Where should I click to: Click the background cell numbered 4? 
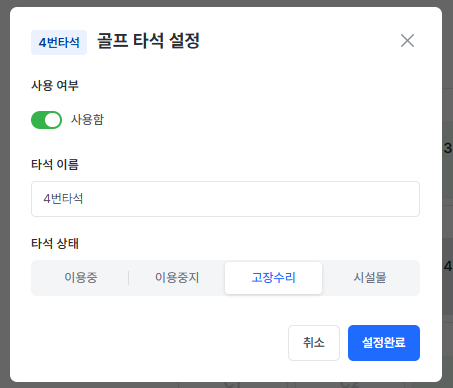[x=448, y=266]
